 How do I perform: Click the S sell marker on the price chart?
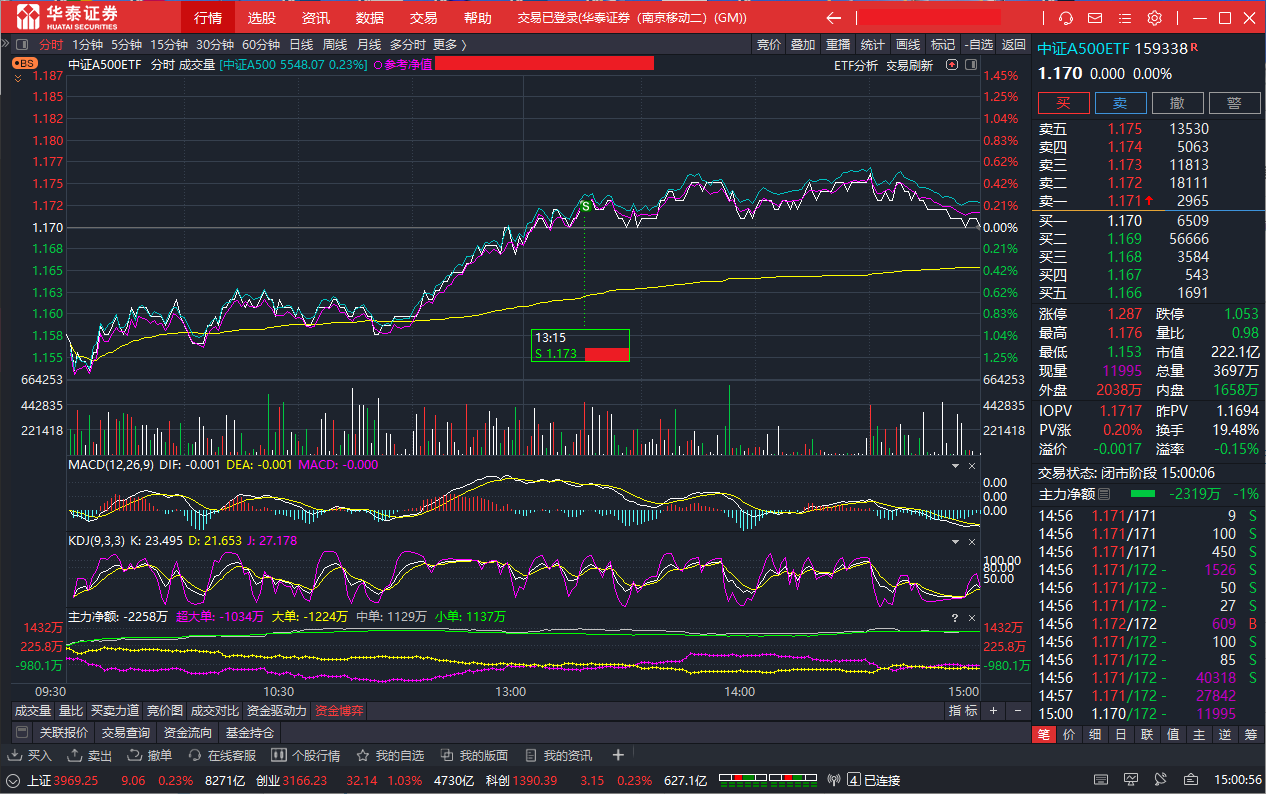click(586, 206)
